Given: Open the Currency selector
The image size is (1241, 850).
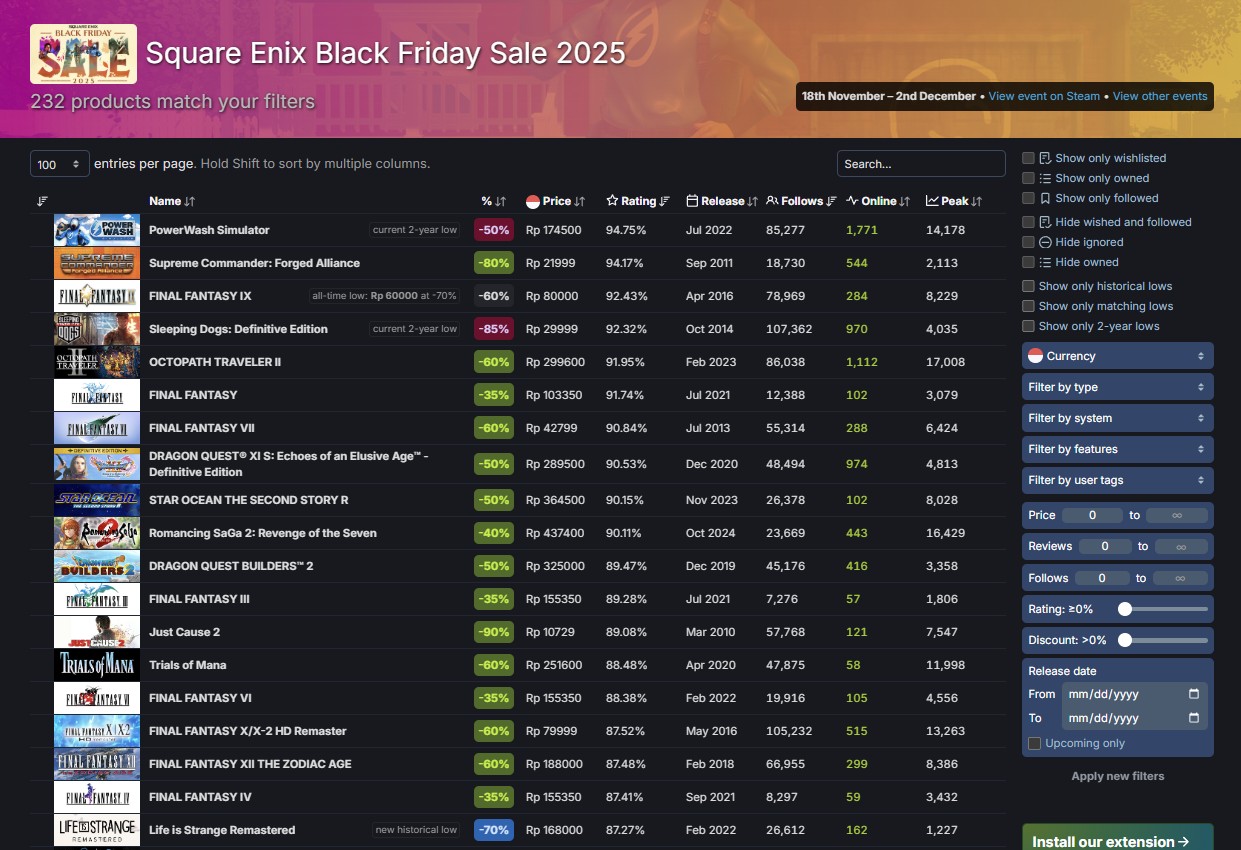Looking at the screenshot, I should [x=1117, y=355].
